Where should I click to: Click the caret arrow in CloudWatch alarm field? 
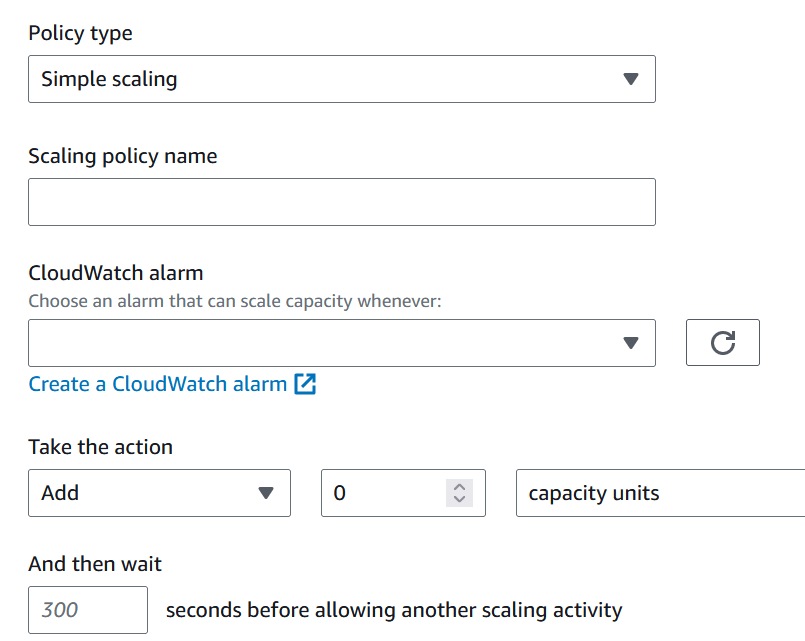point(630,343)
